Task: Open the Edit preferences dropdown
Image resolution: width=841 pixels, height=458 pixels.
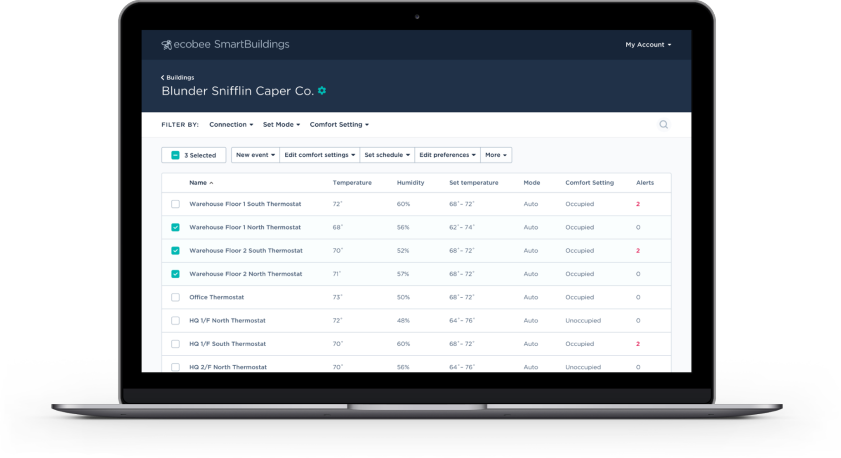Action: coord(447,155)
